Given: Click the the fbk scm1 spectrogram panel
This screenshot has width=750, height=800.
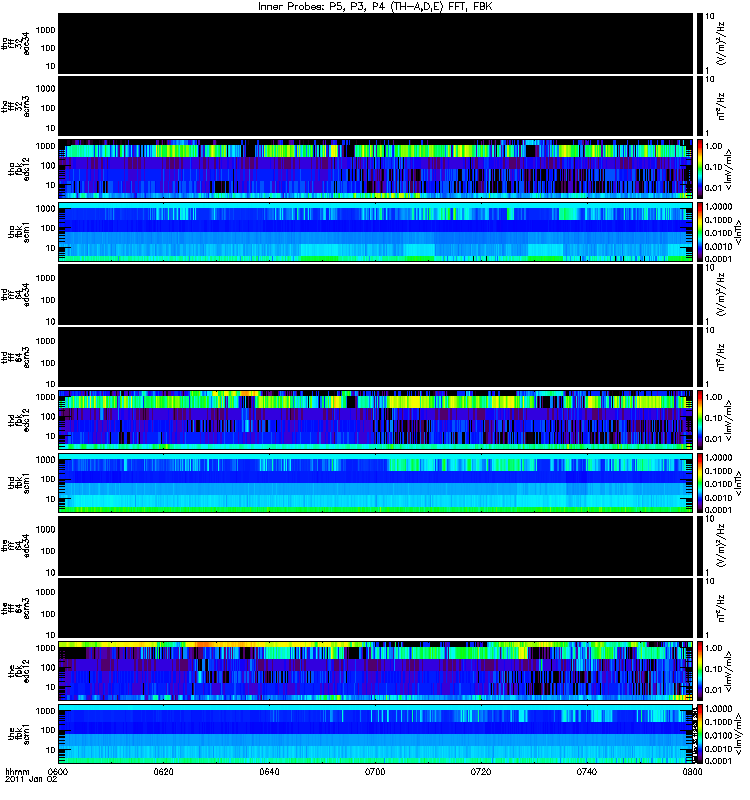Looking at the screenshot, I should pos(375,734).
